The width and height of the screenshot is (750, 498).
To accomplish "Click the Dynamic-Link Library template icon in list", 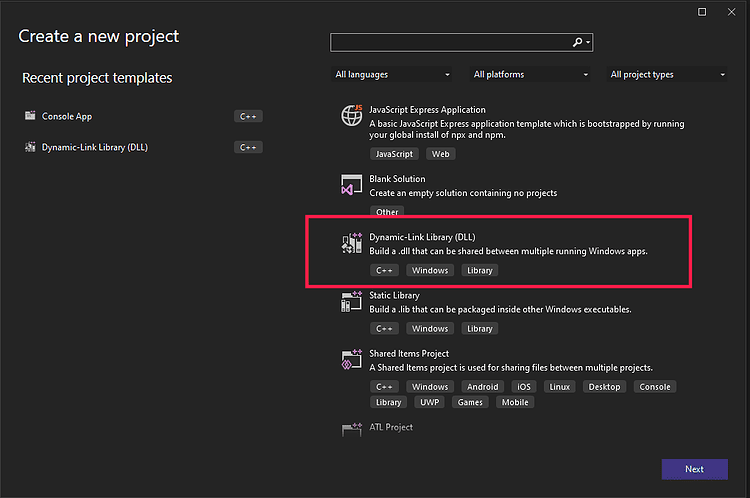I will [x=351, y=243].
